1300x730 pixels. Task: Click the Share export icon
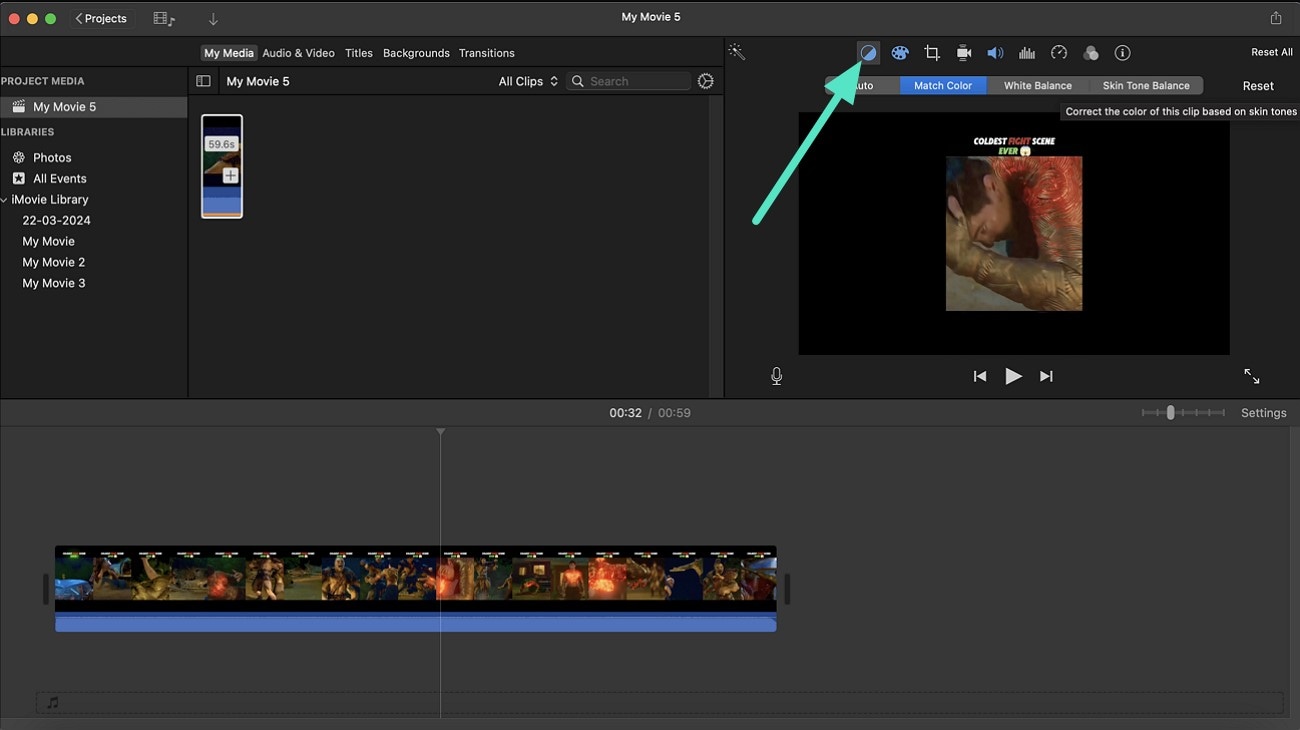1276,18
